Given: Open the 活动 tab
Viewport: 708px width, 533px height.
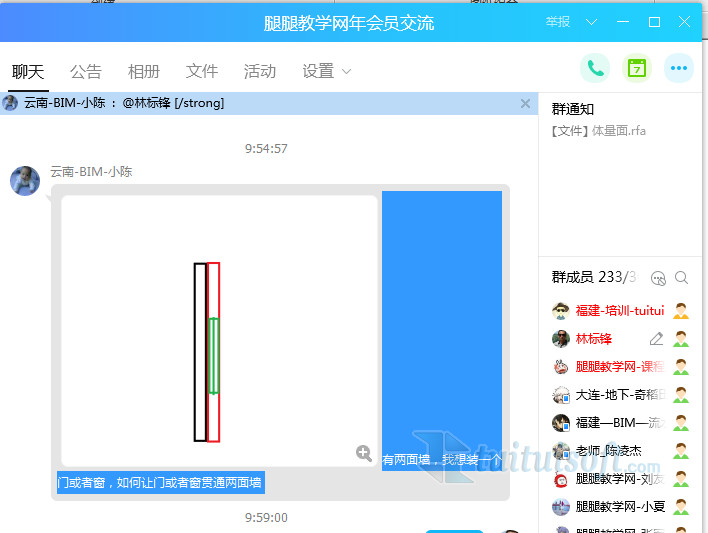Looking at the screenshot, I should click(x=260, y=71).
